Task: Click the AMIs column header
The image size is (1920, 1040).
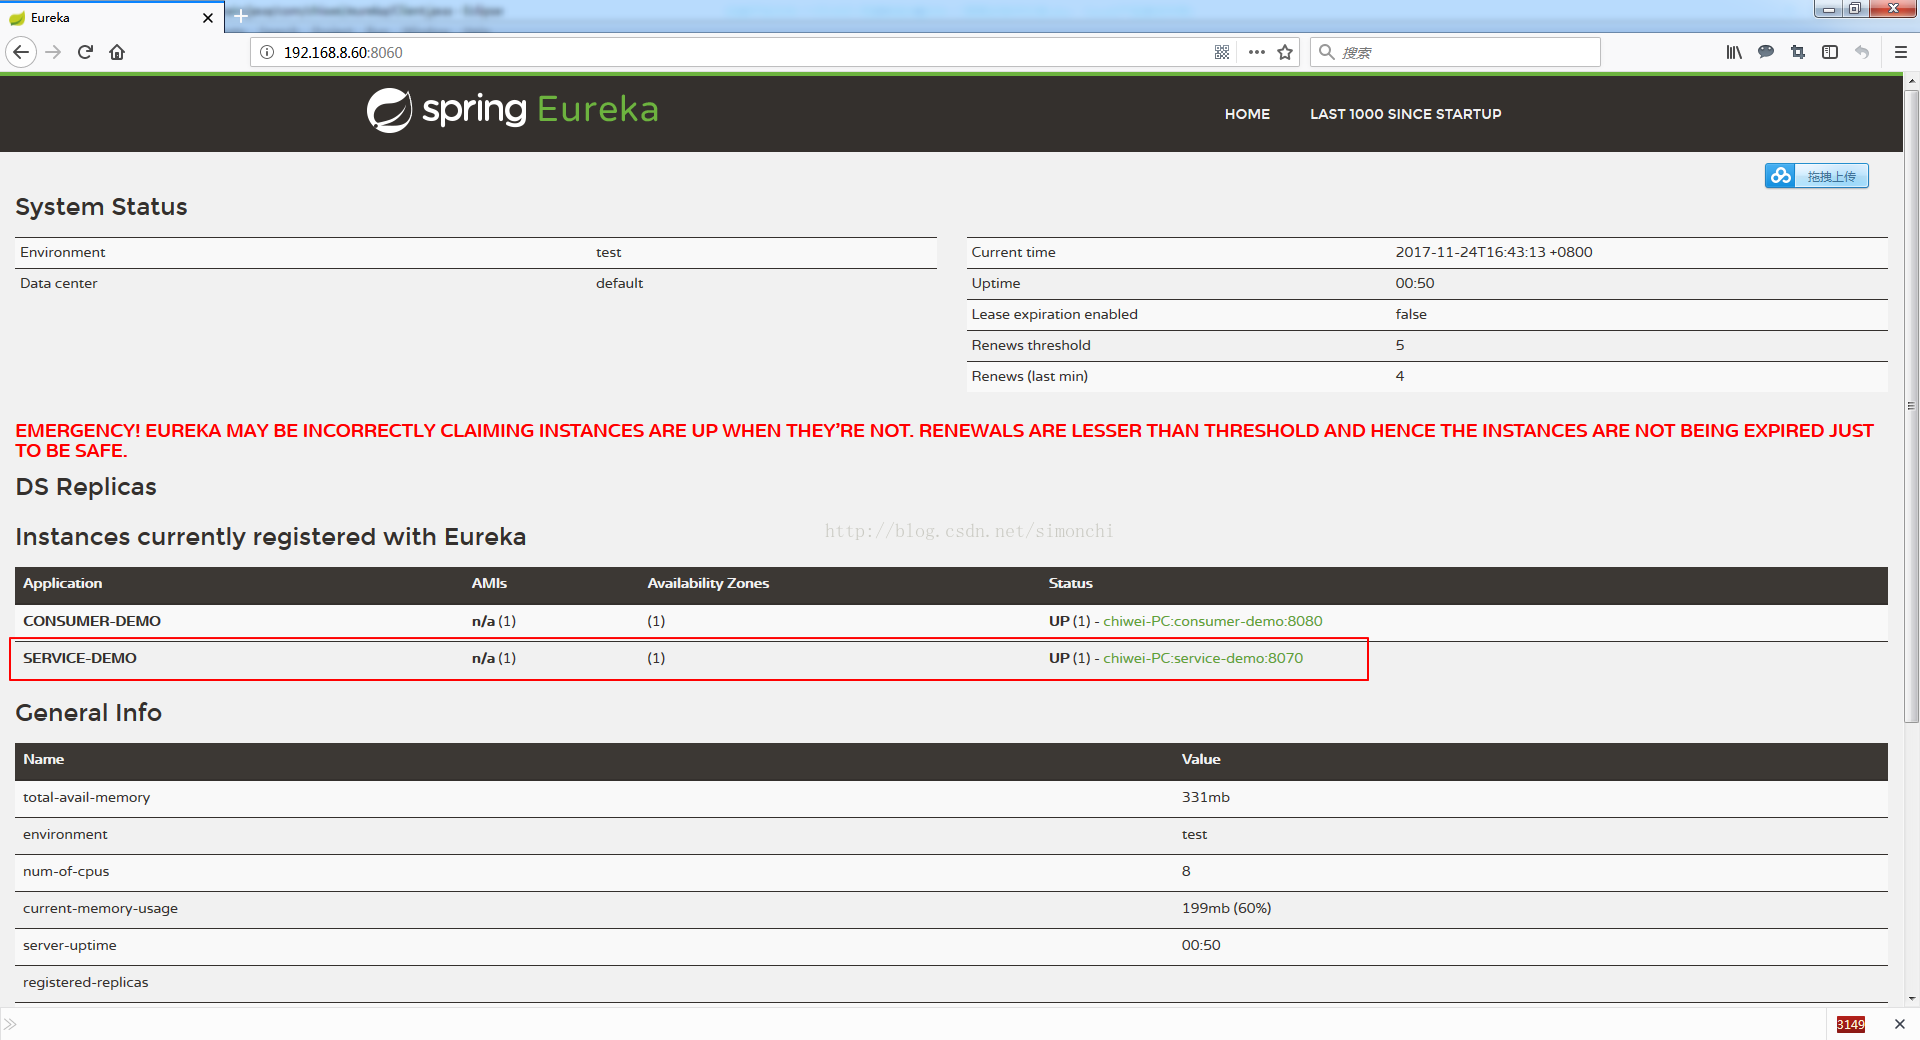Action: point(489,583)
